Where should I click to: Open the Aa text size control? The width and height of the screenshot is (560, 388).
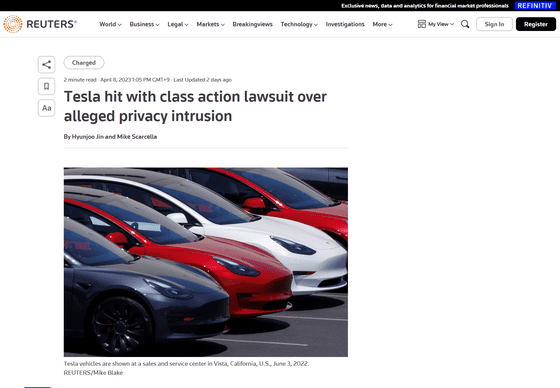[x=46, y=108]
